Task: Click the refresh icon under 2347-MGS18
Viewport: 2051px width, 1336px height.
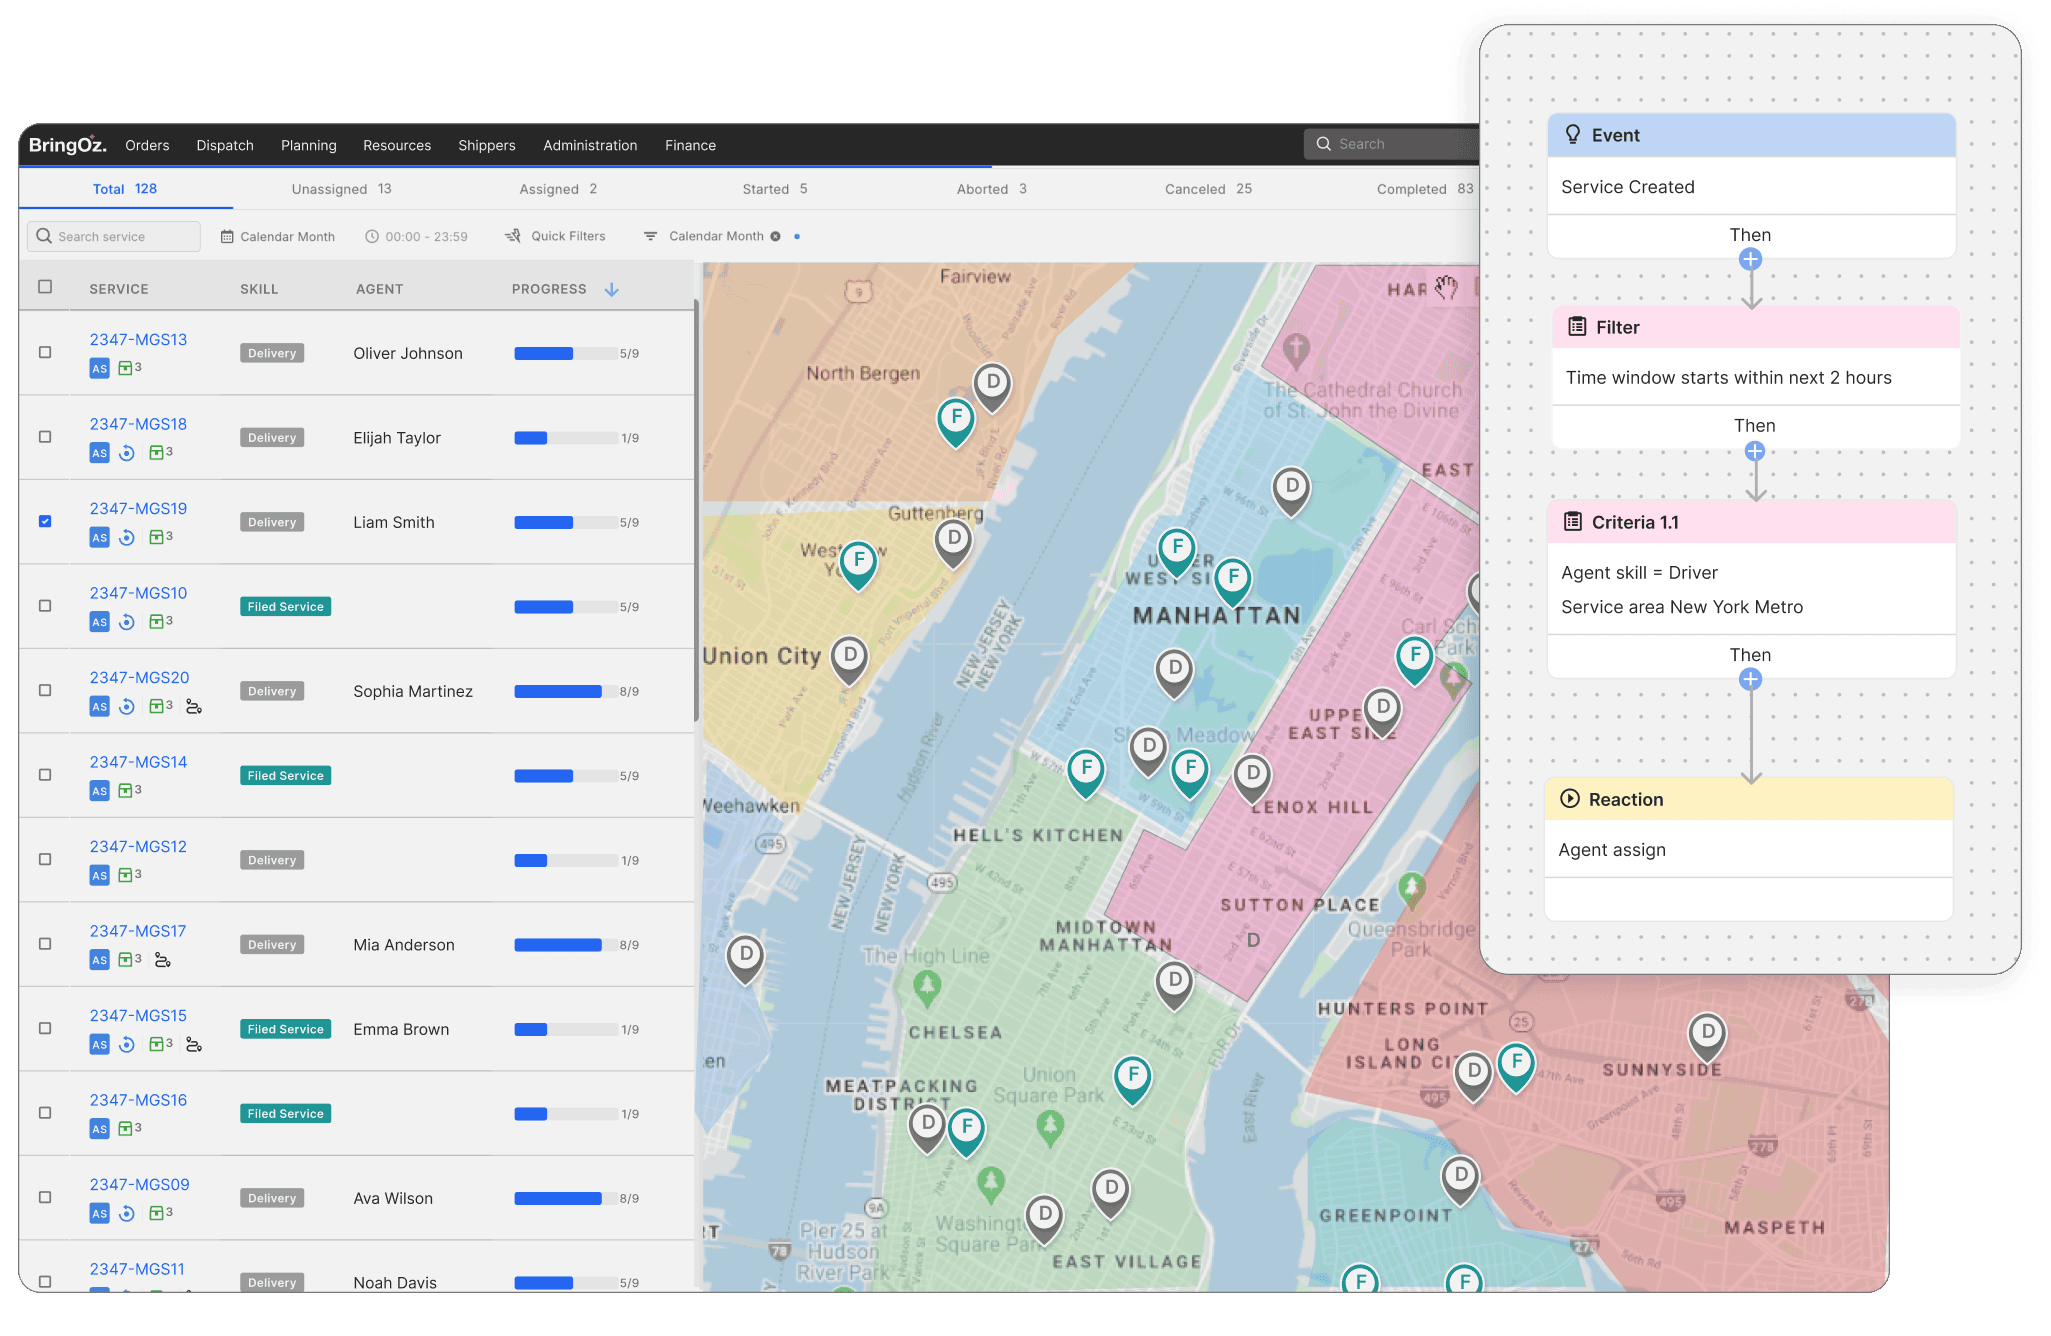Action: click(127, 453)
